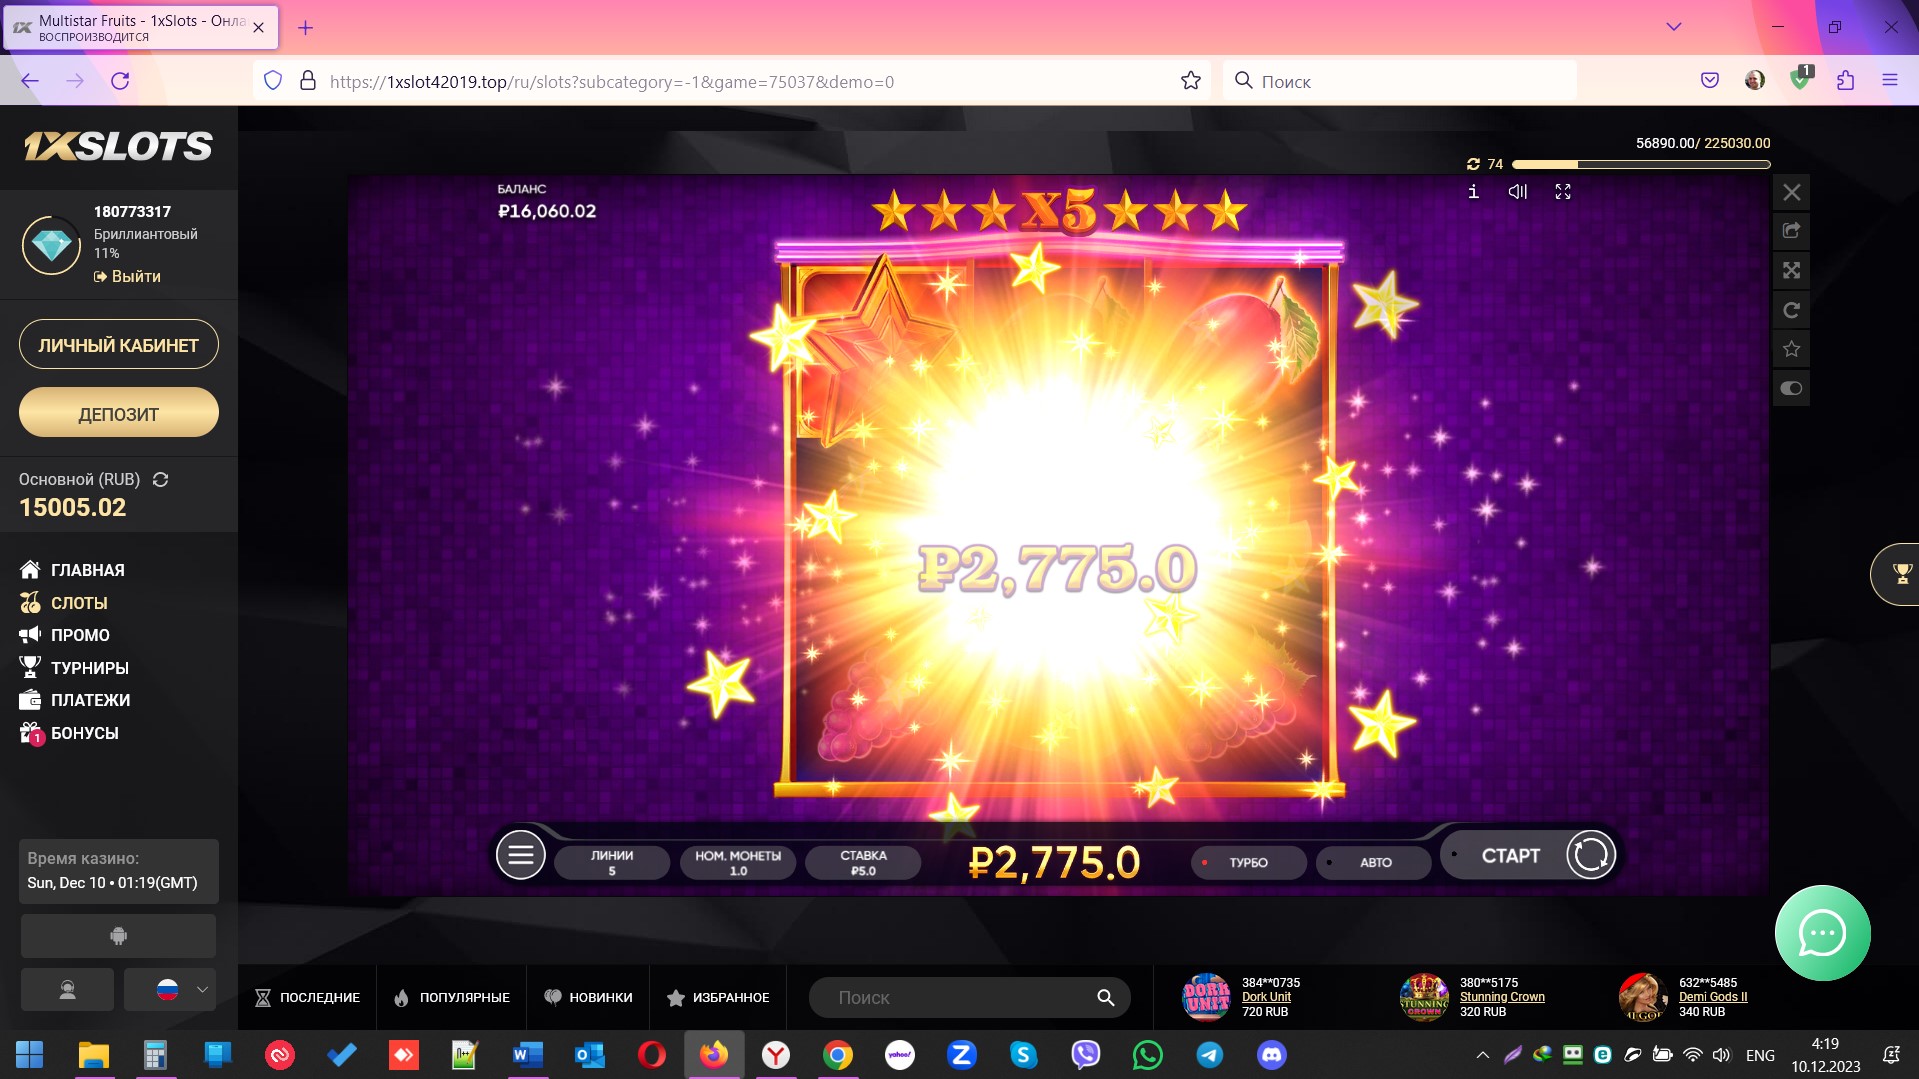Open the game hamburger menu
This screenshot has height=1079, width=1919.
tap(520, 856)
